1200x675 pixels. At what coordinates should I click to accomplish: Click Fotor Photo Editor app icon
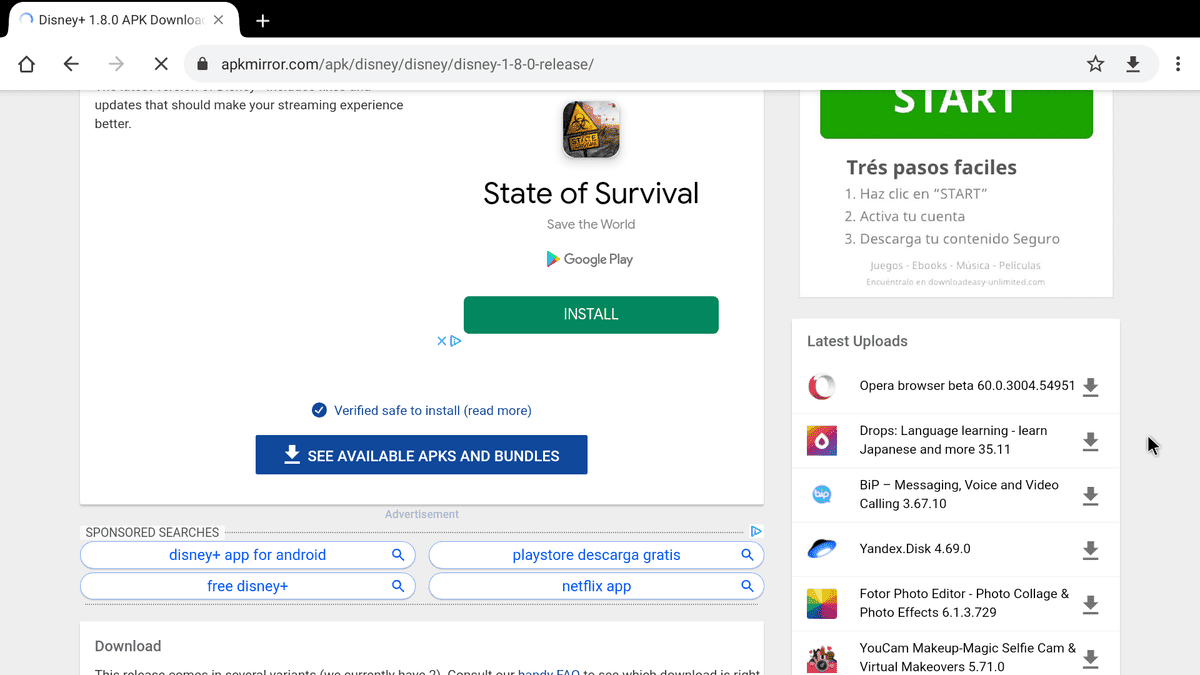click(822, 603)
